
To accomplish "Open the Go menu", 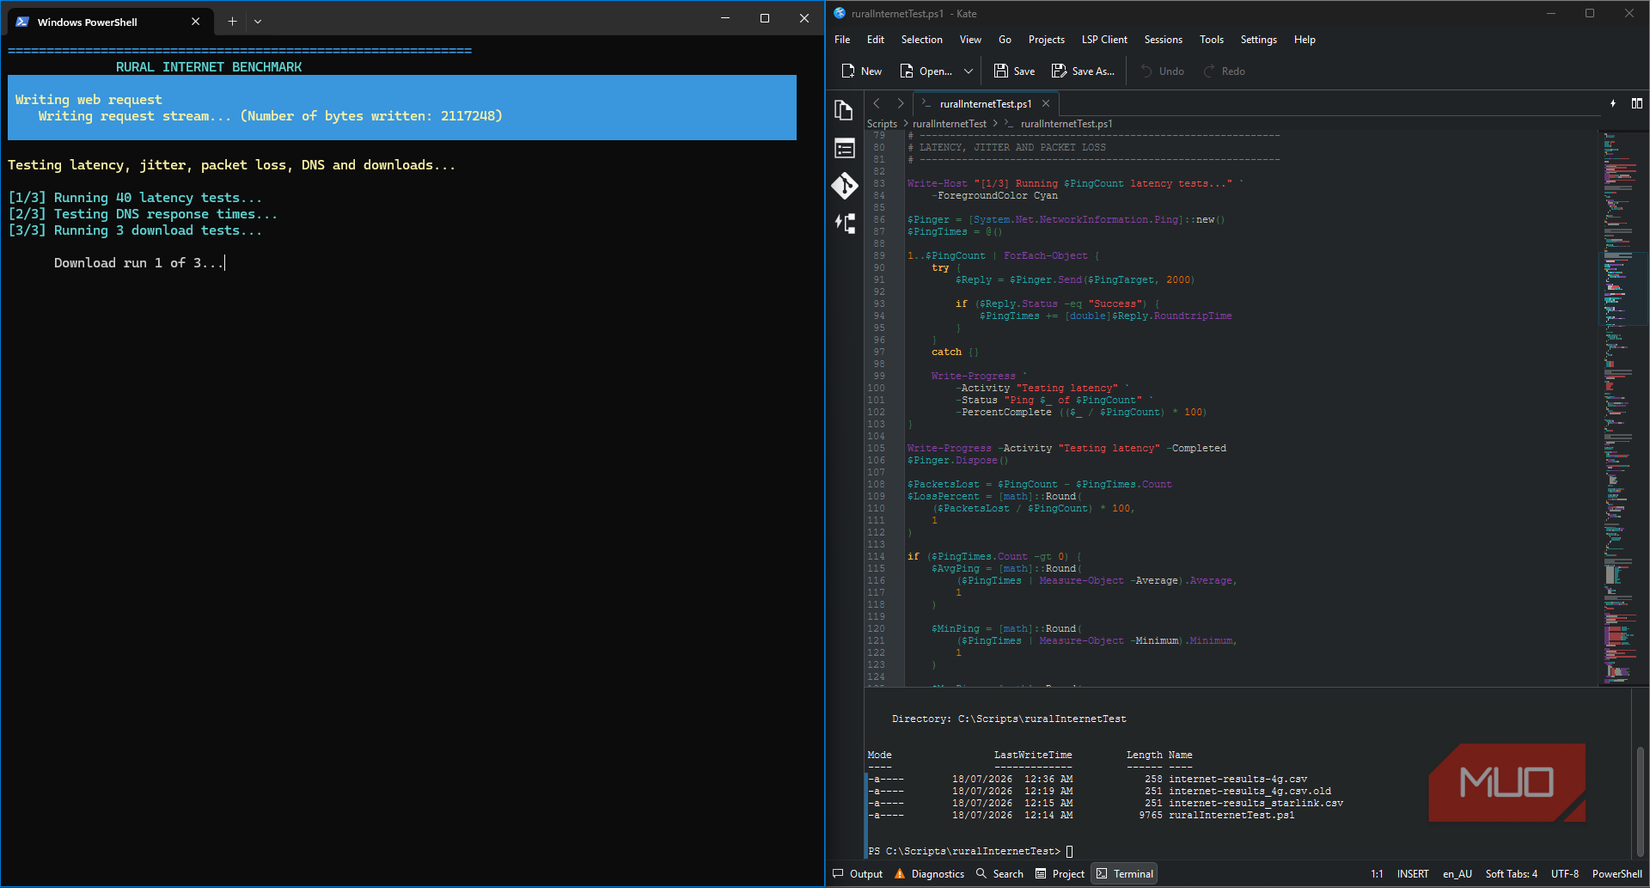I will pyautogui.click(x=1004, y=40).
